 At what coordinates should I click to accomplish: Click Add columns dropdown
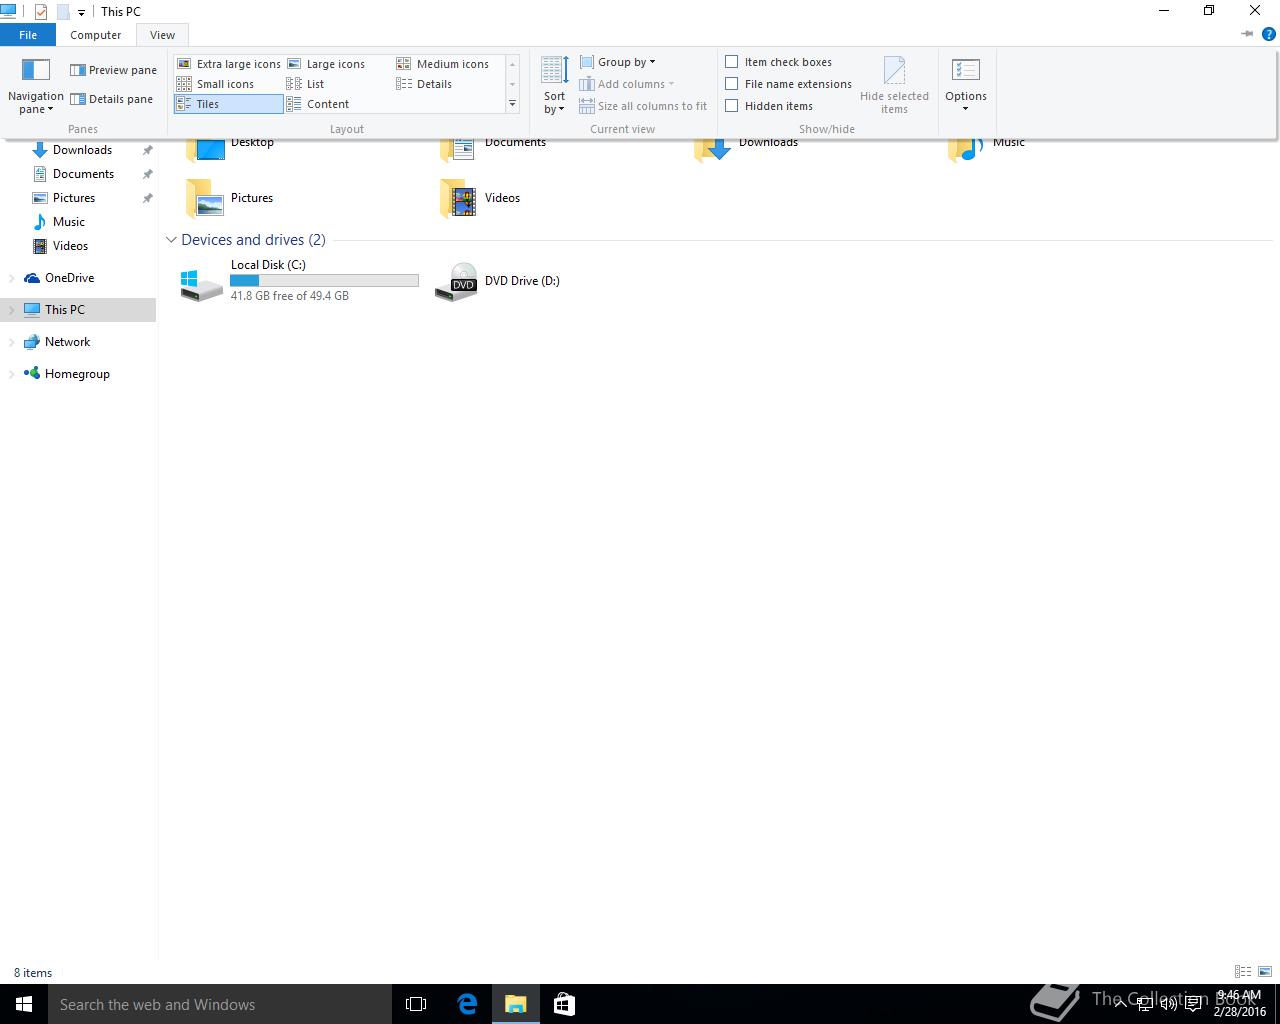627,84
